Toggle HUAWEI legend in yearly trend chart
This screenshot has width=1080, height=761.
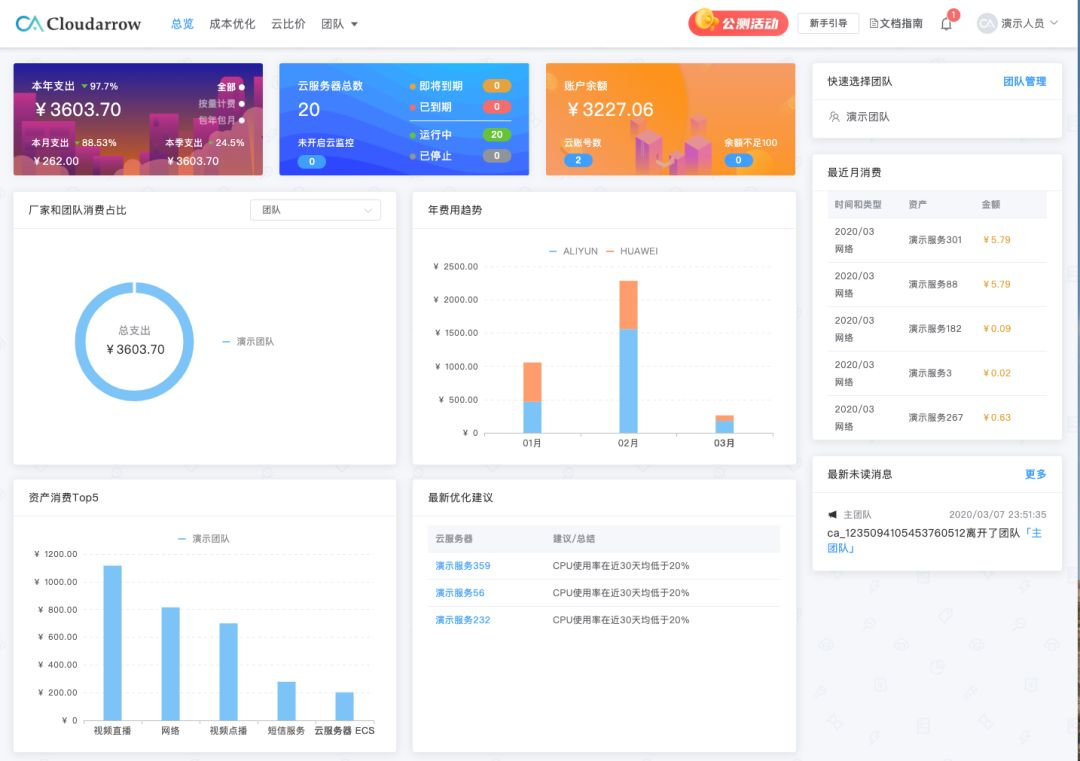632,251
